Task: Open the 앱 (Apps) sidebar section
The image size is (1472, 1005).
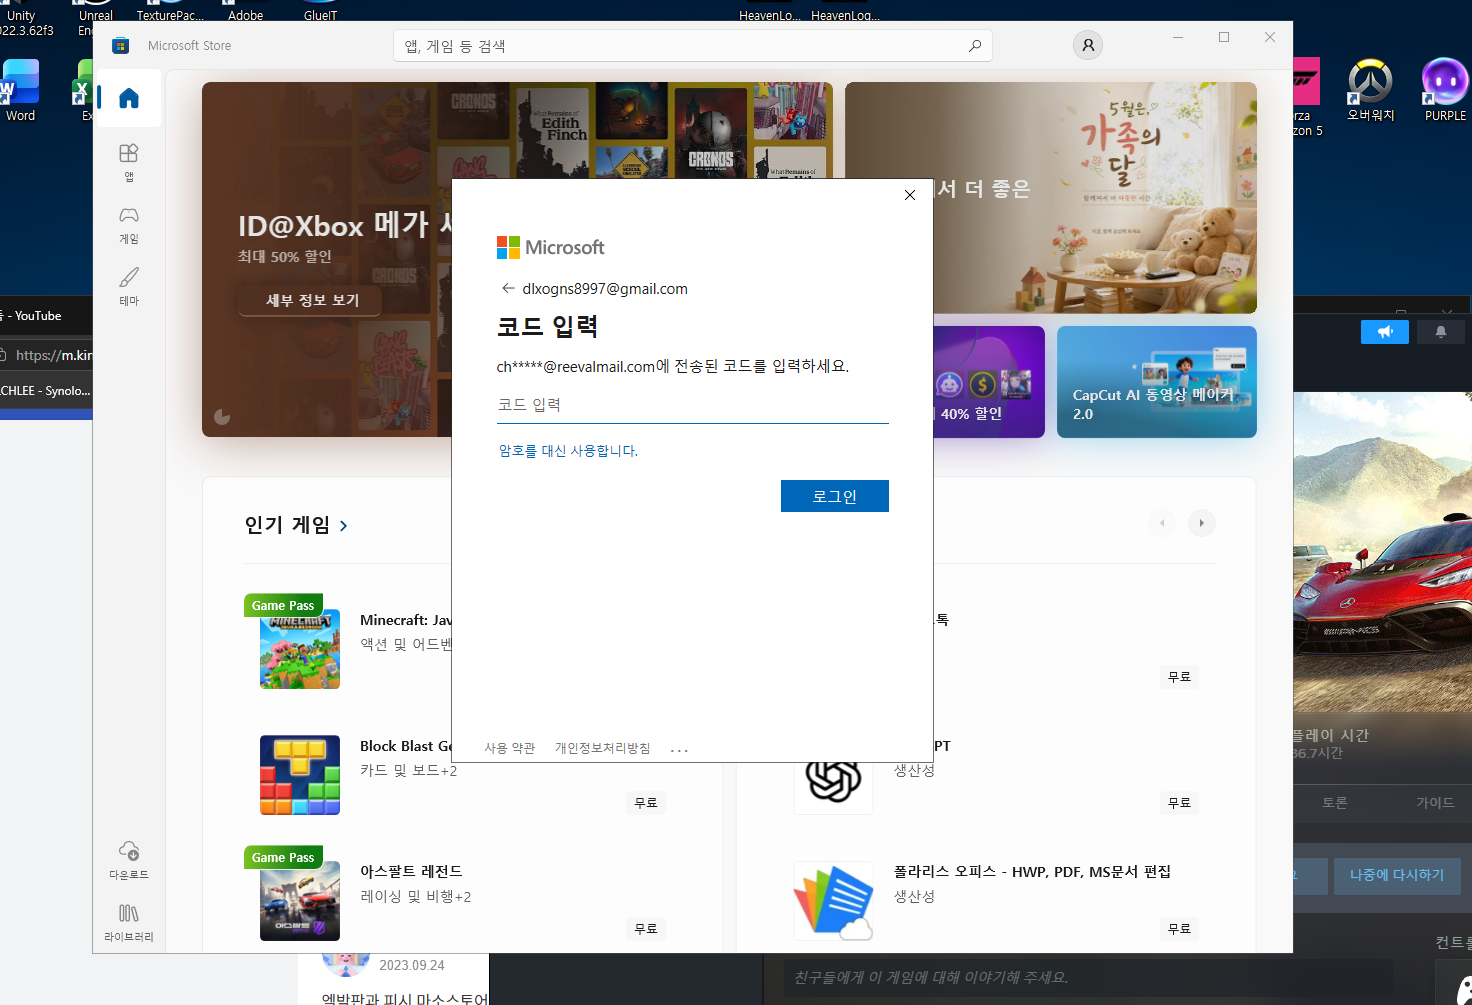Action: tap(128, 162)
